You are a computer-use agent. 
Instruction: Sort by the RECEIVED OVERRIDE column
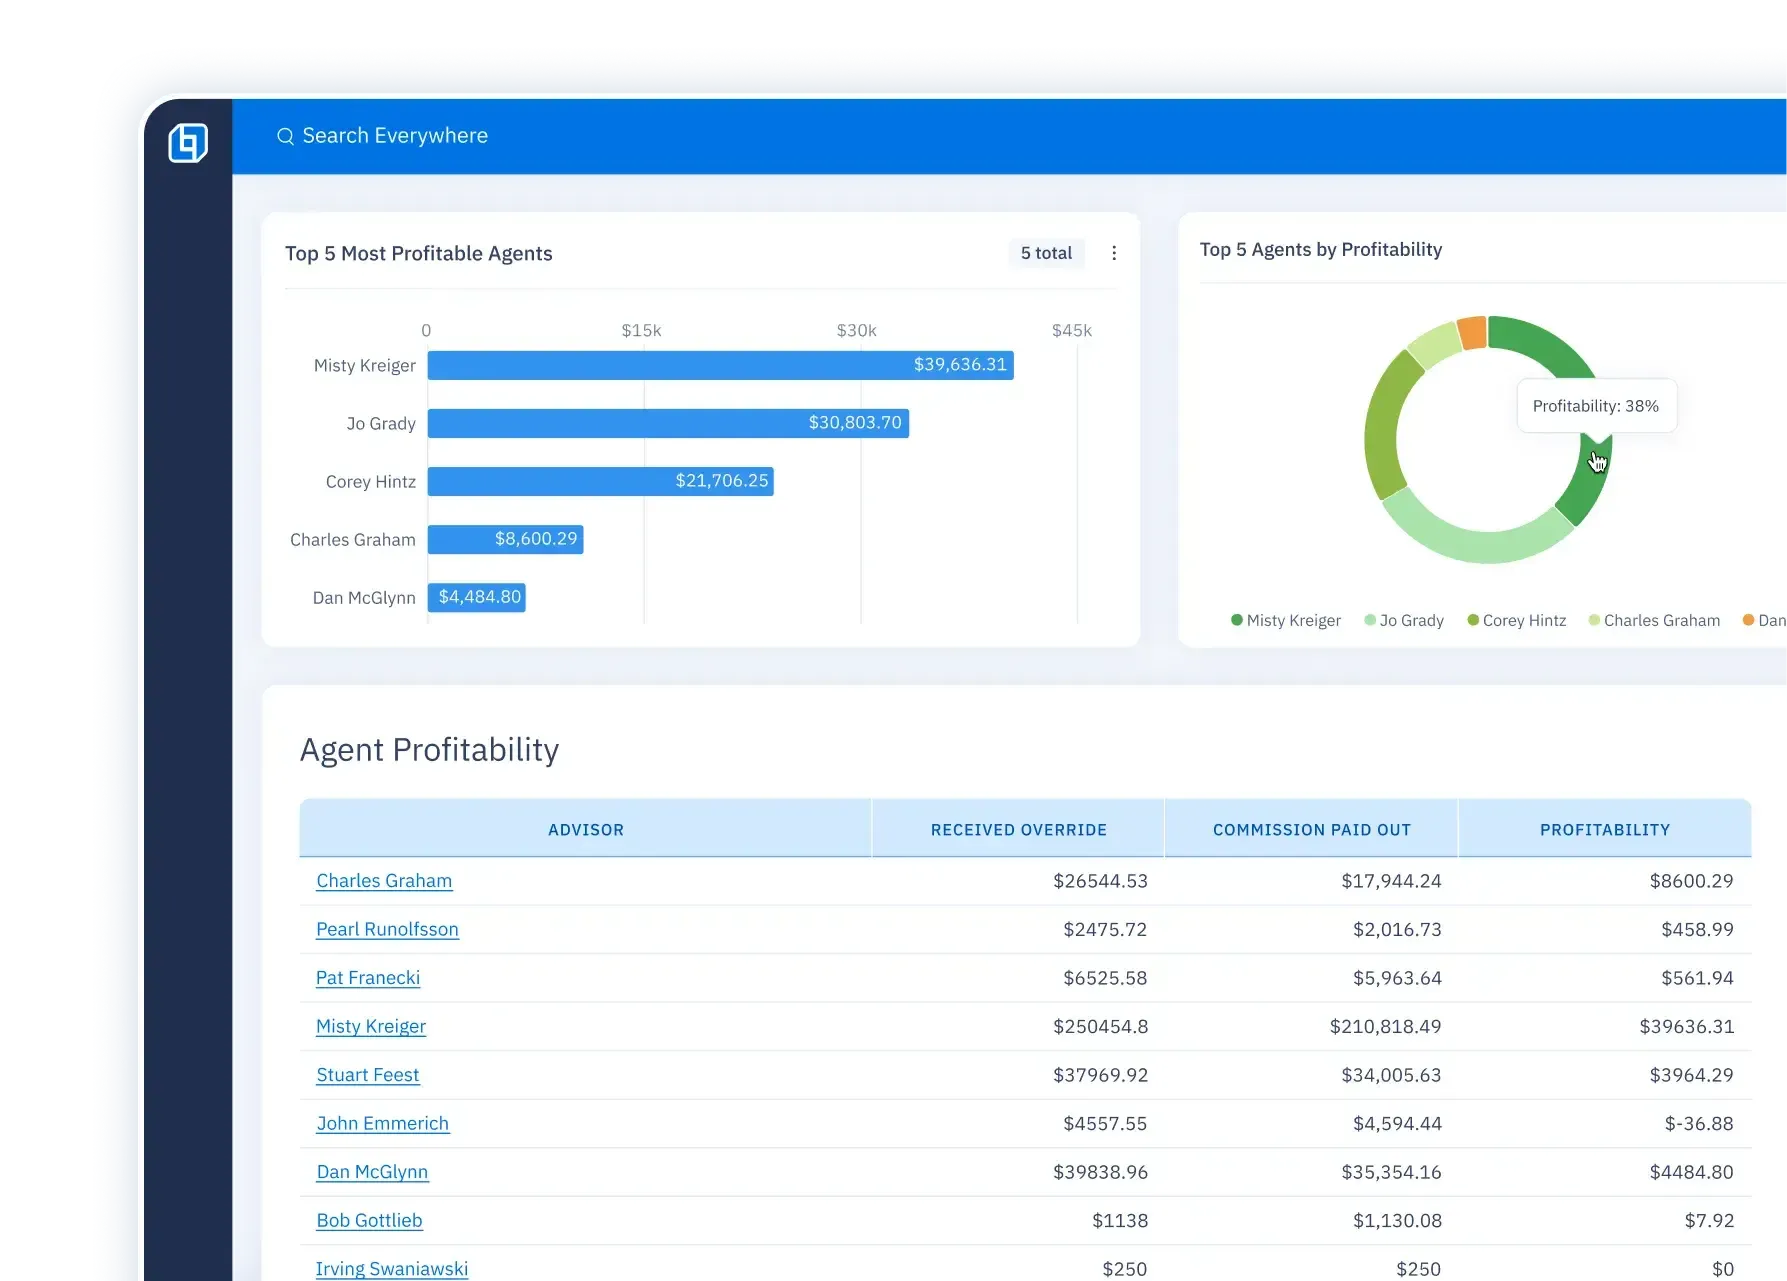[1019, 829]
